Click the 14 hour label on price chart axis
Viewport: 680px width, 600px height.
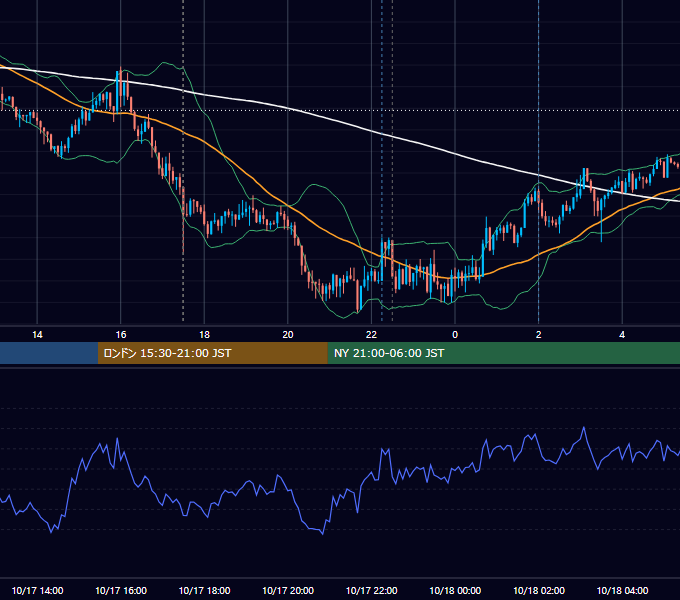(x=37, y=335)
